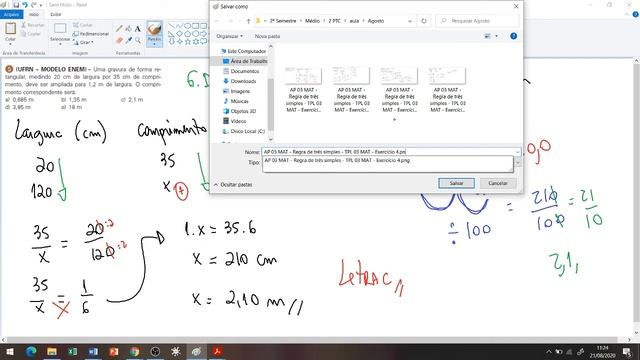640x360 pixels.
Task: Select Documentos in navigation pane
Action: coord(241,71)
